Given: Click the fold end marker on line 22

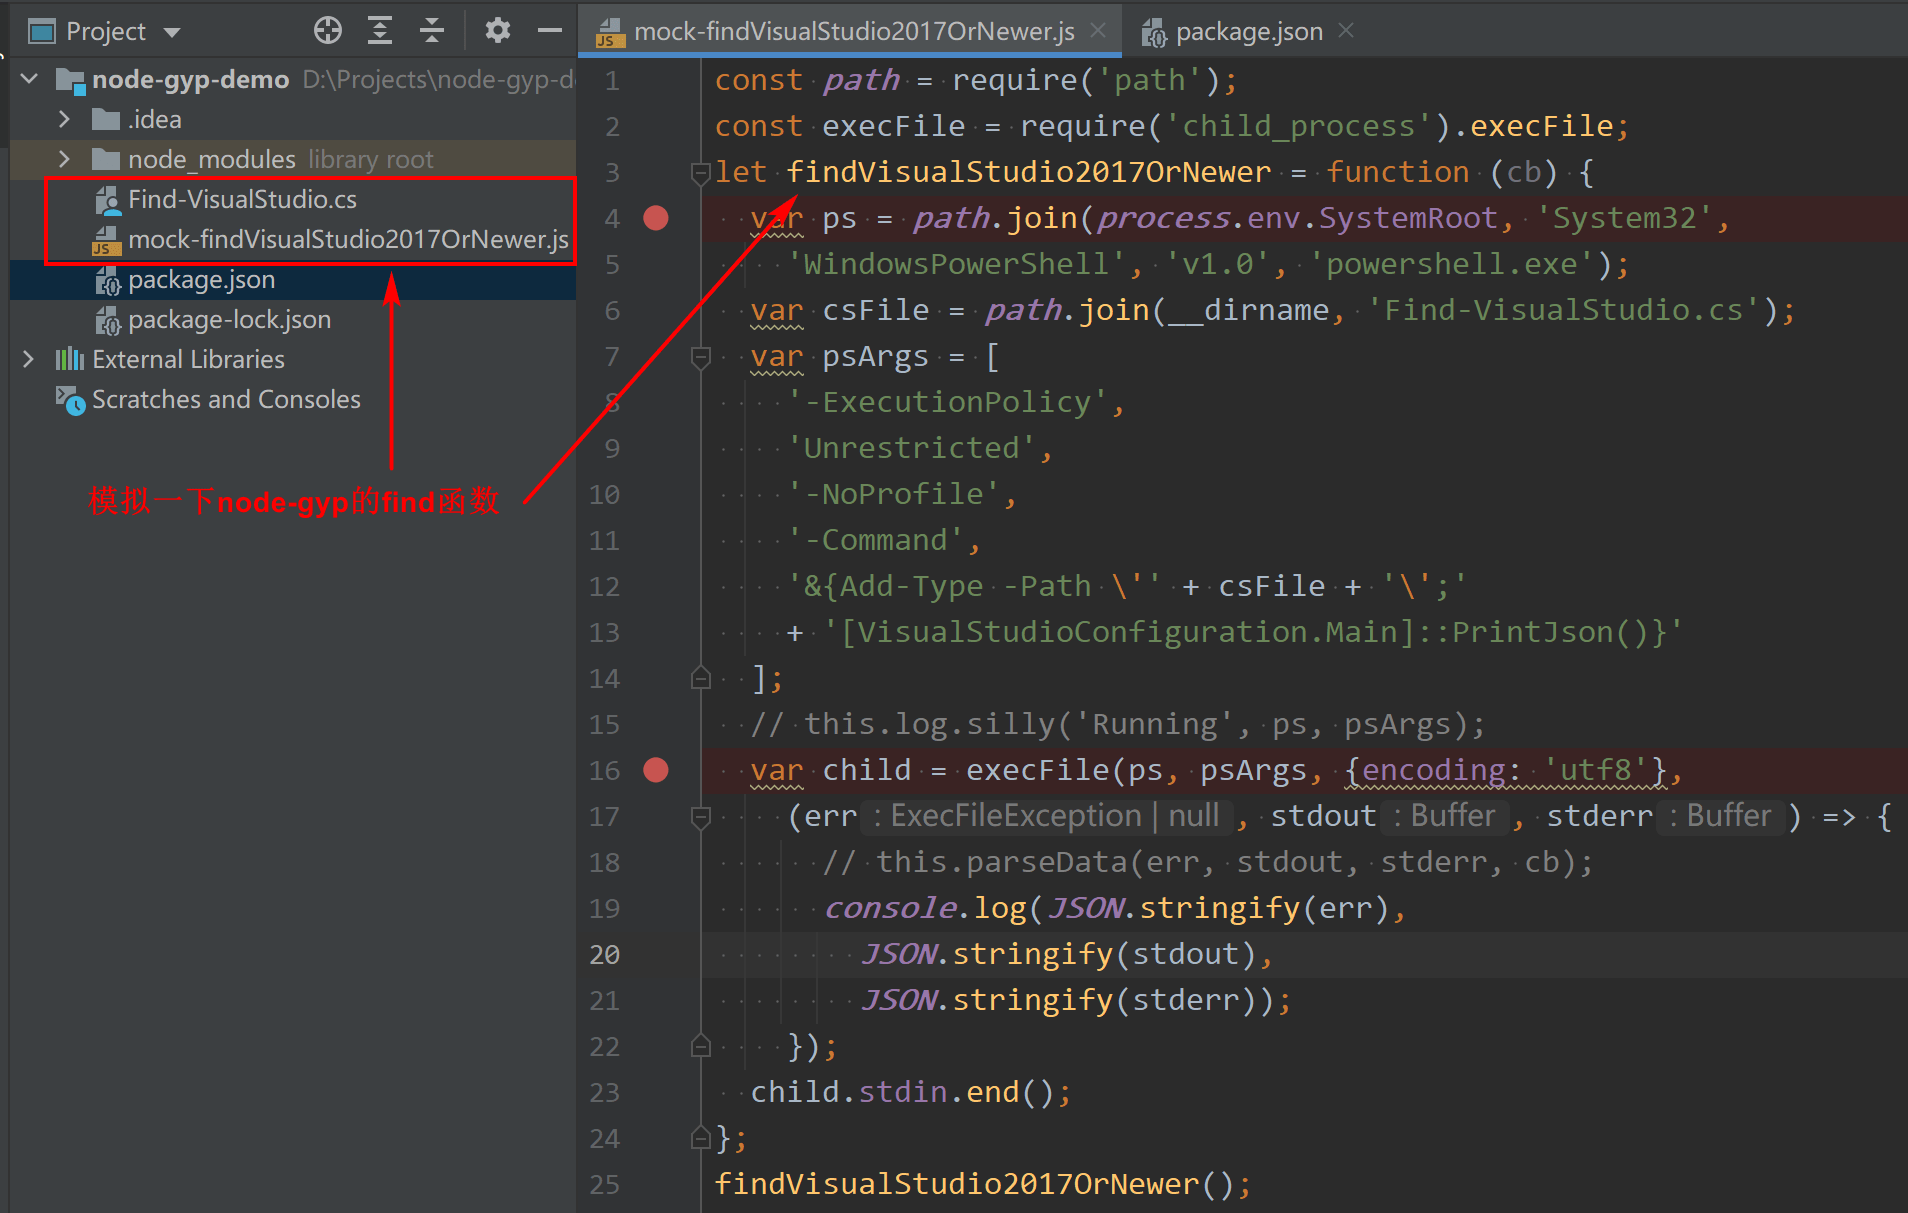Looking at the screenshot, I should 700,1046.
